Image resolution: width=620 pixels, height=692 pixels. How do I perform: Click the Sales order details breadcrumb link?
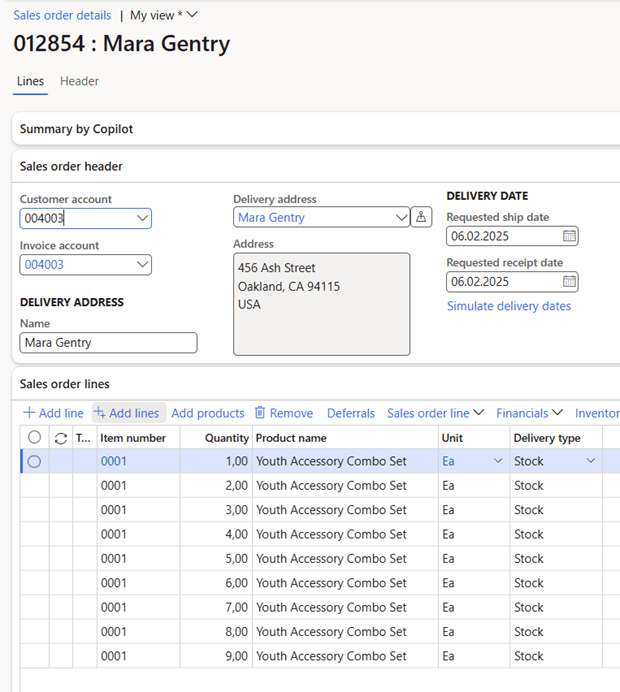[x=62, y=15]
